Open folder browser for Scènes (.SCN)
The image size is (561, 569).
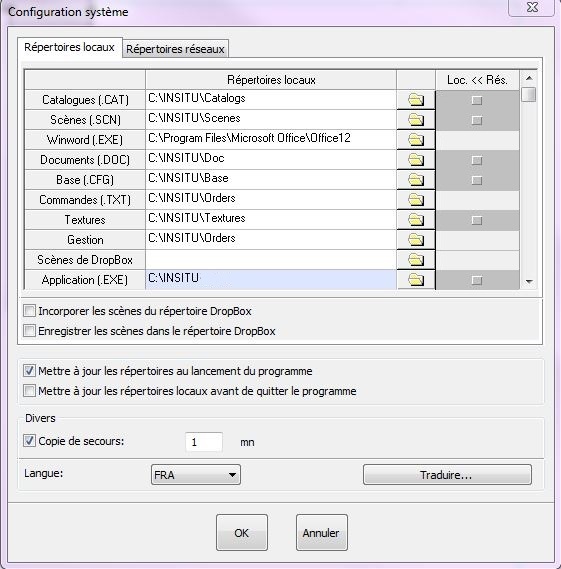click(416, 119)
